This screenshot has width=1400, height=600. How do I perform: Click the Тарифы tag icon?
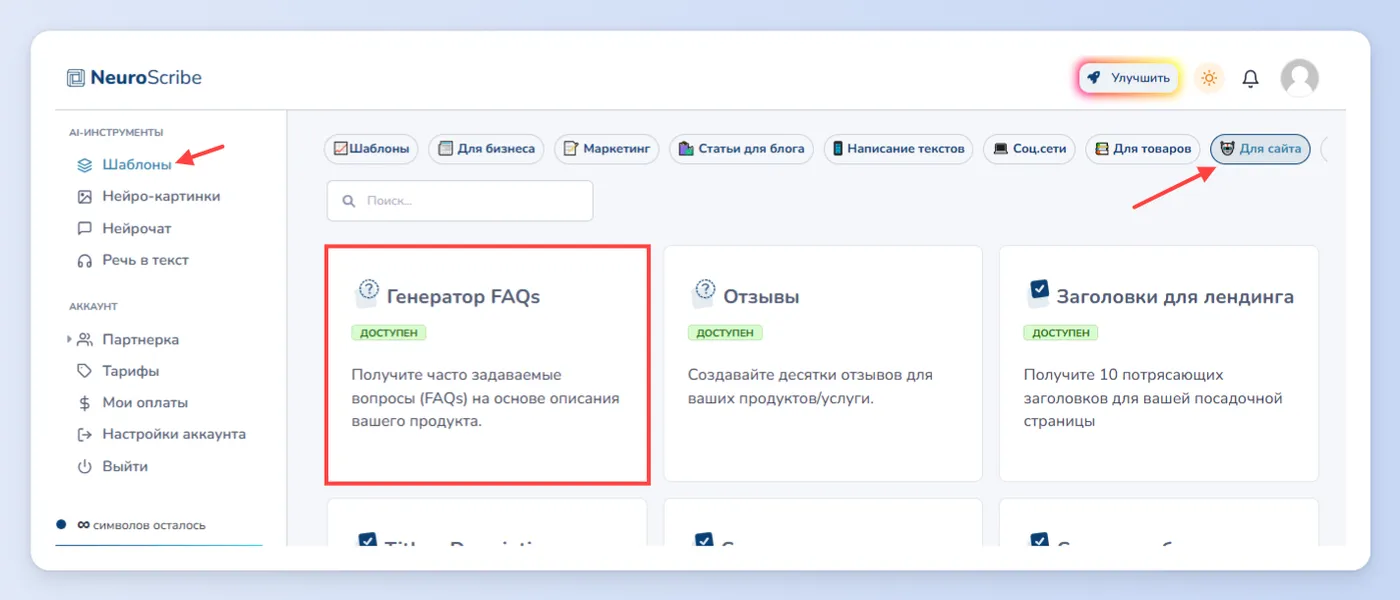click(x=85, y=371)
